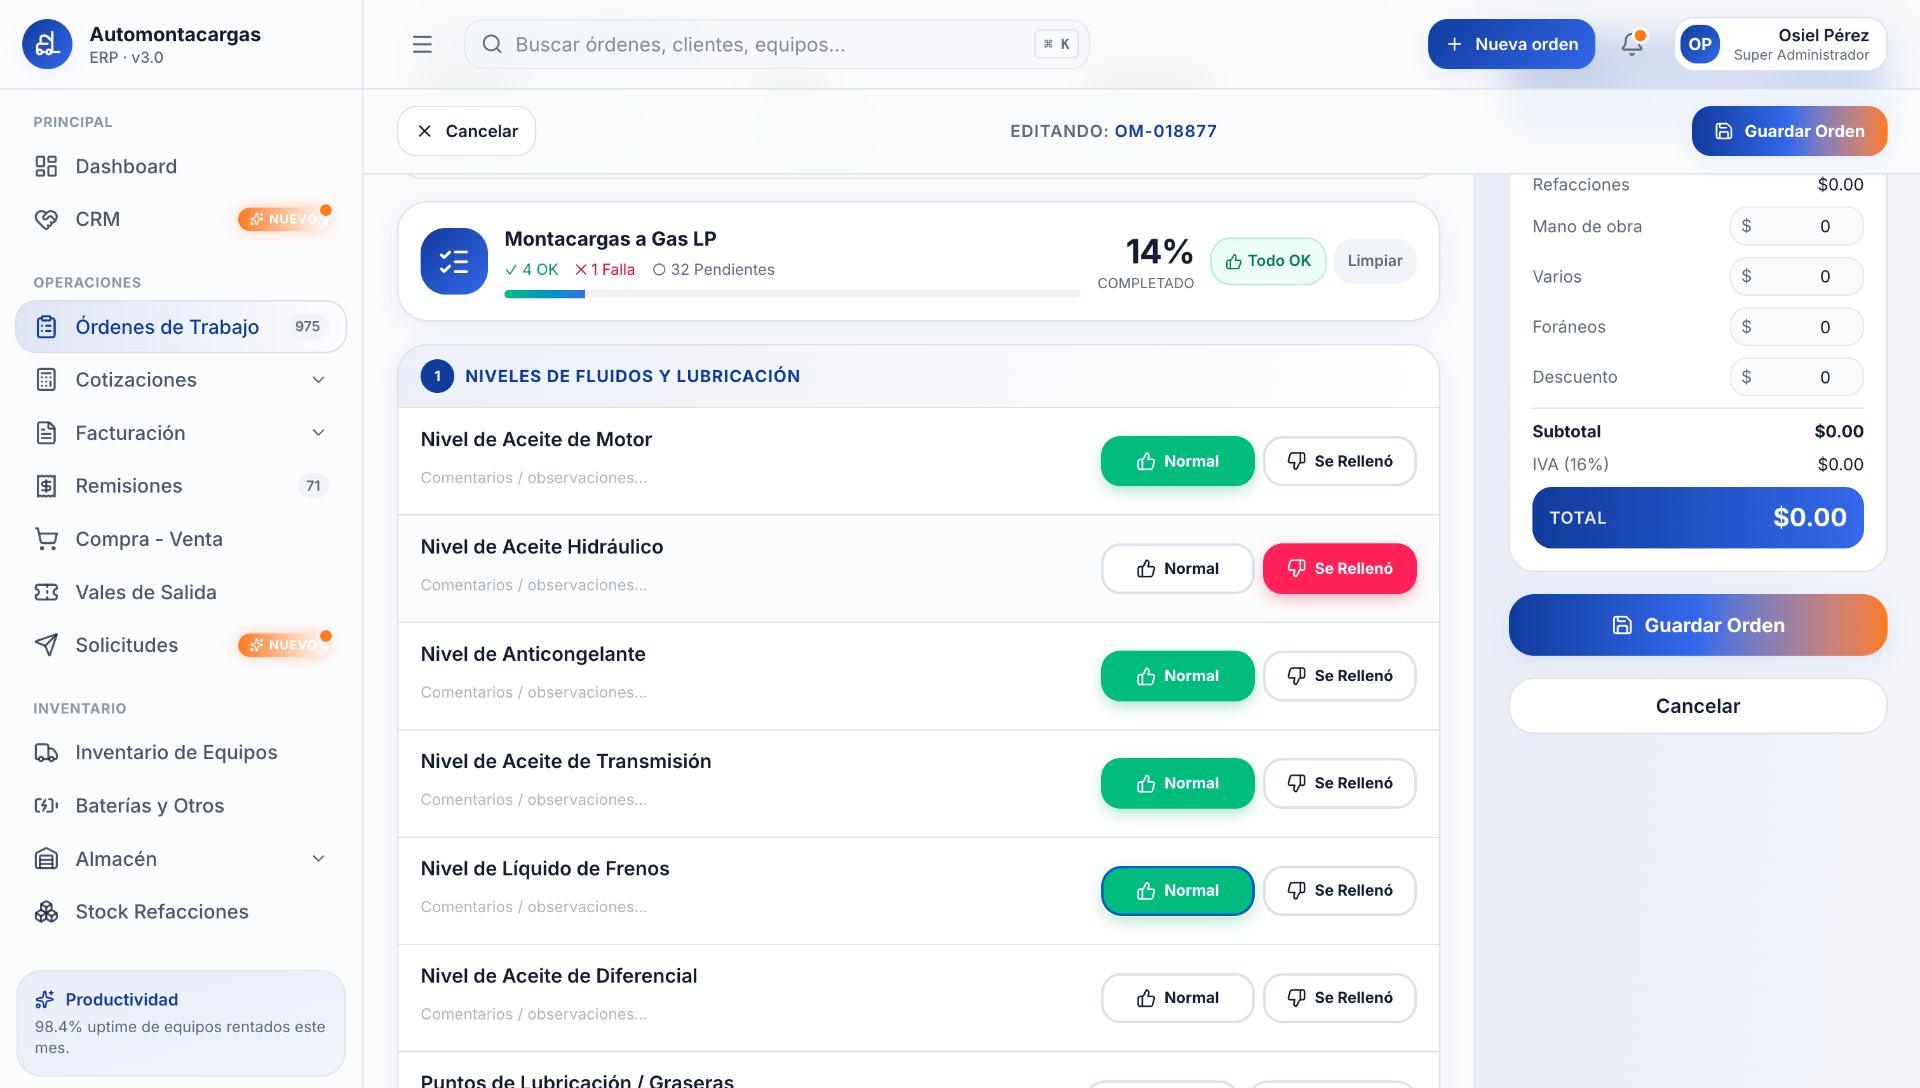Screen dimensions: 1920x1088
Task: Open Vales de Salida
Action: (x=181, y=592)
